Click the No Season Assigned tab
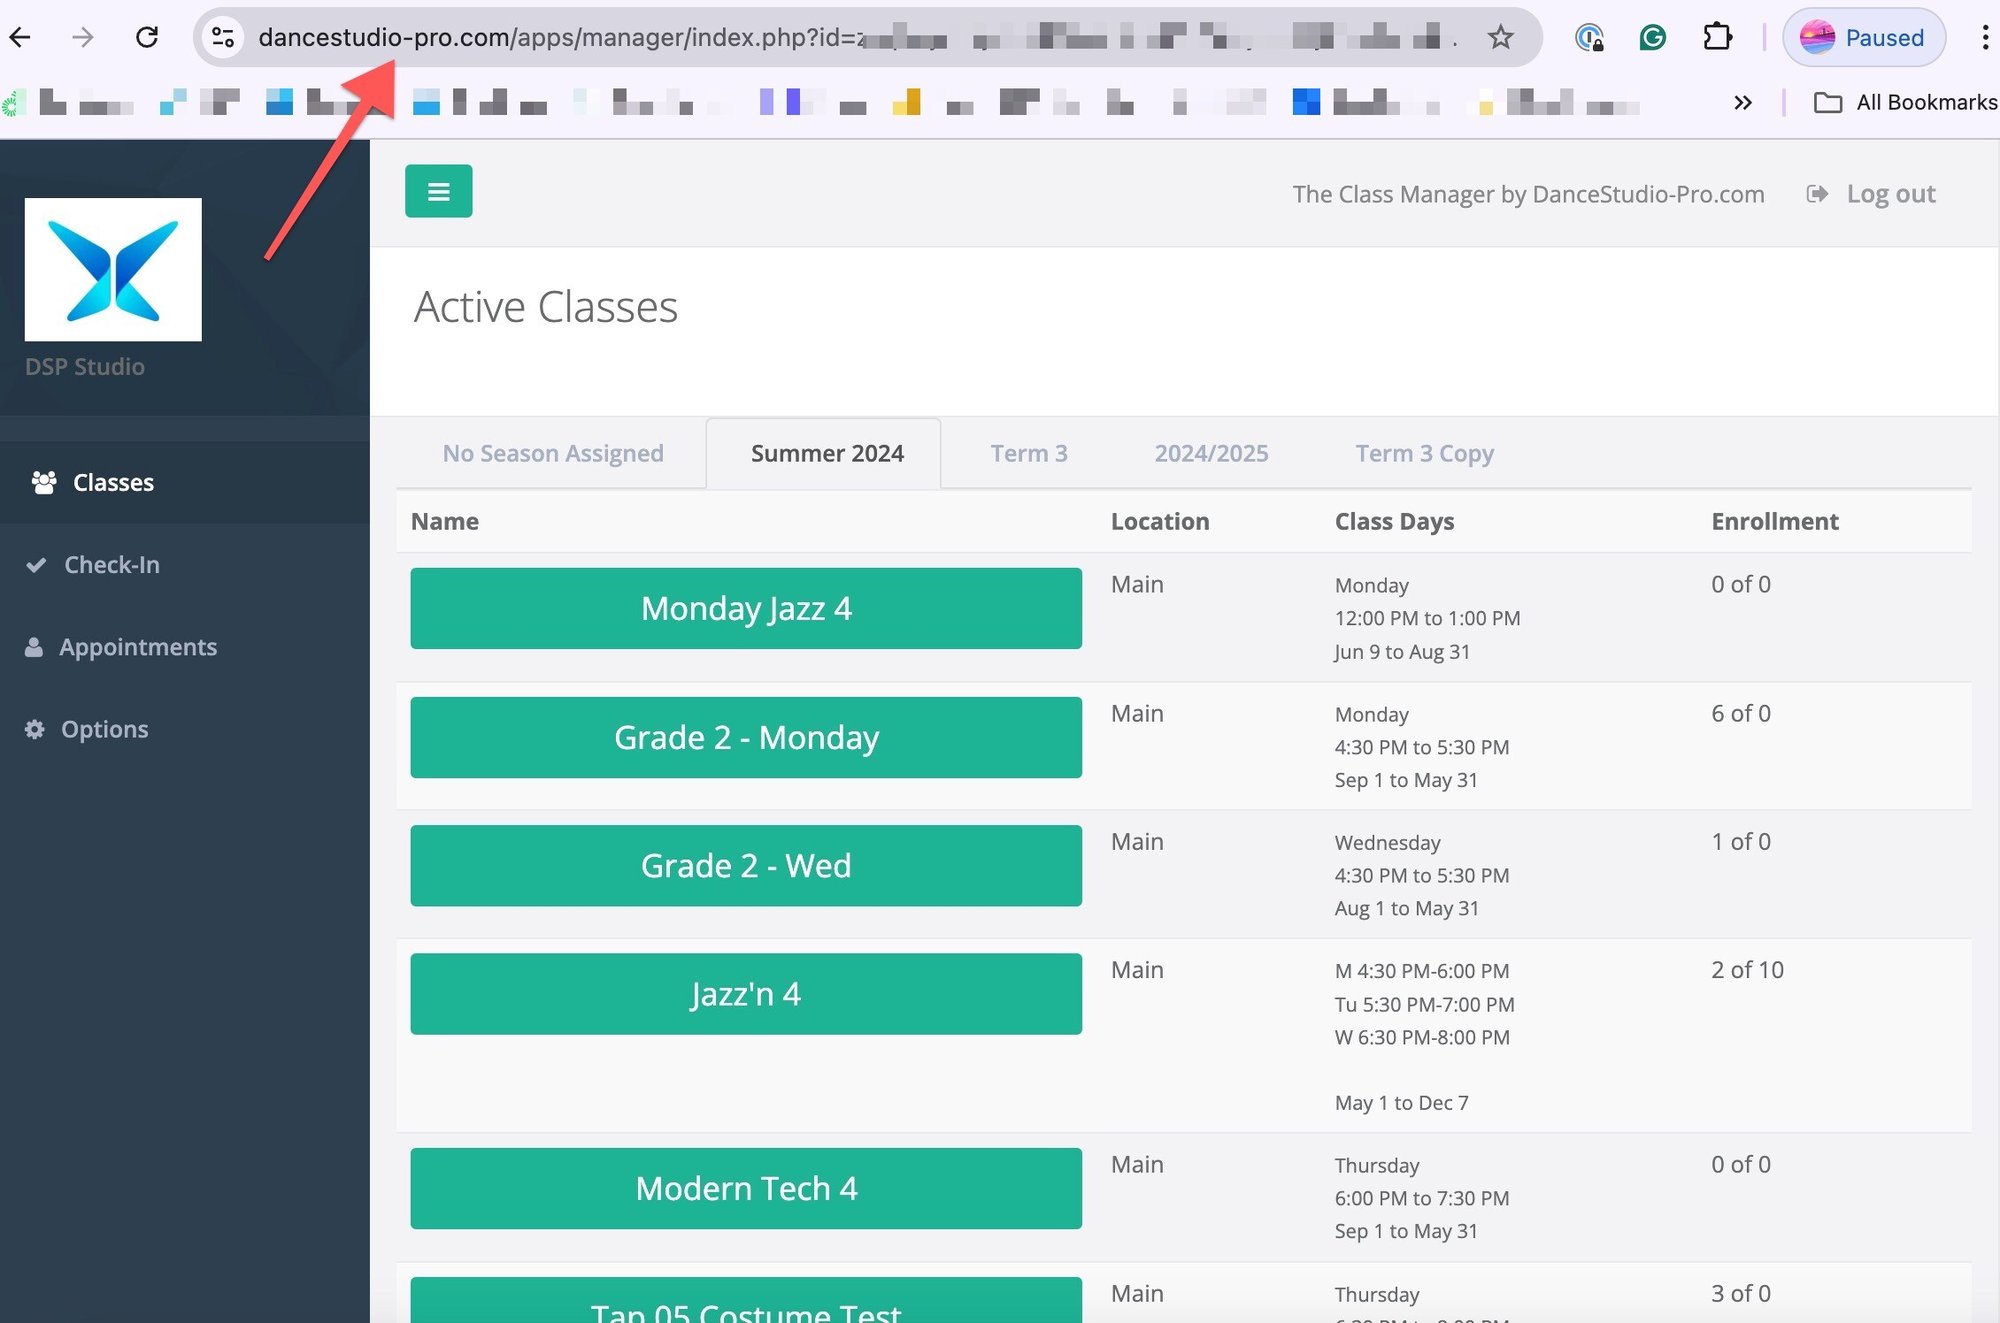Image resolution: width=2000 pixels, height=1323 pixels. (552, 452)
